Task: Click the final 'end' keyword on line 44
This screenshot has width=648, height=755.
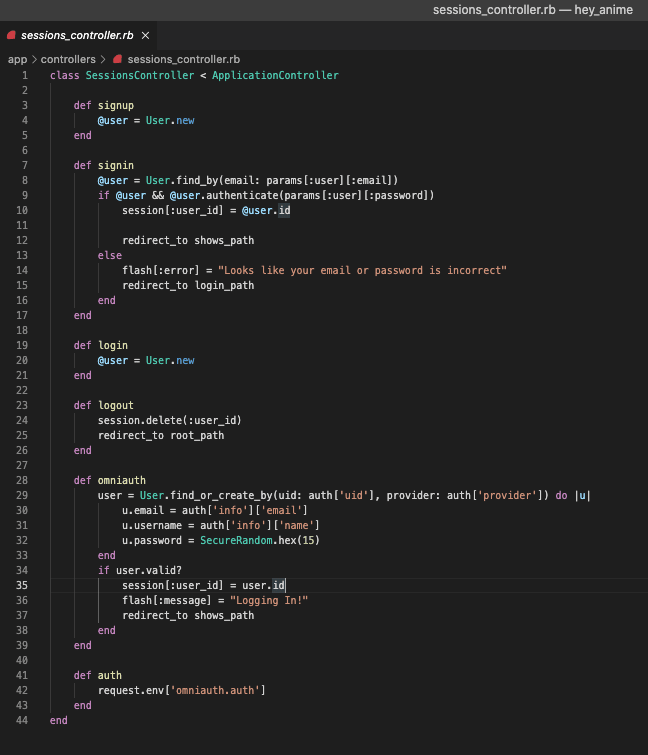Action: pos(59,720)
